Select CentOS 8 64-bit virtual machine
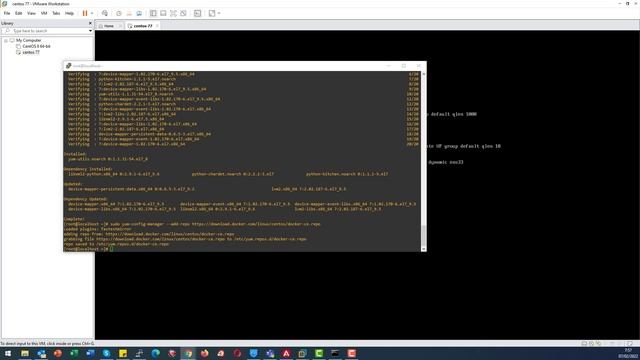 (x=36, y=46)
